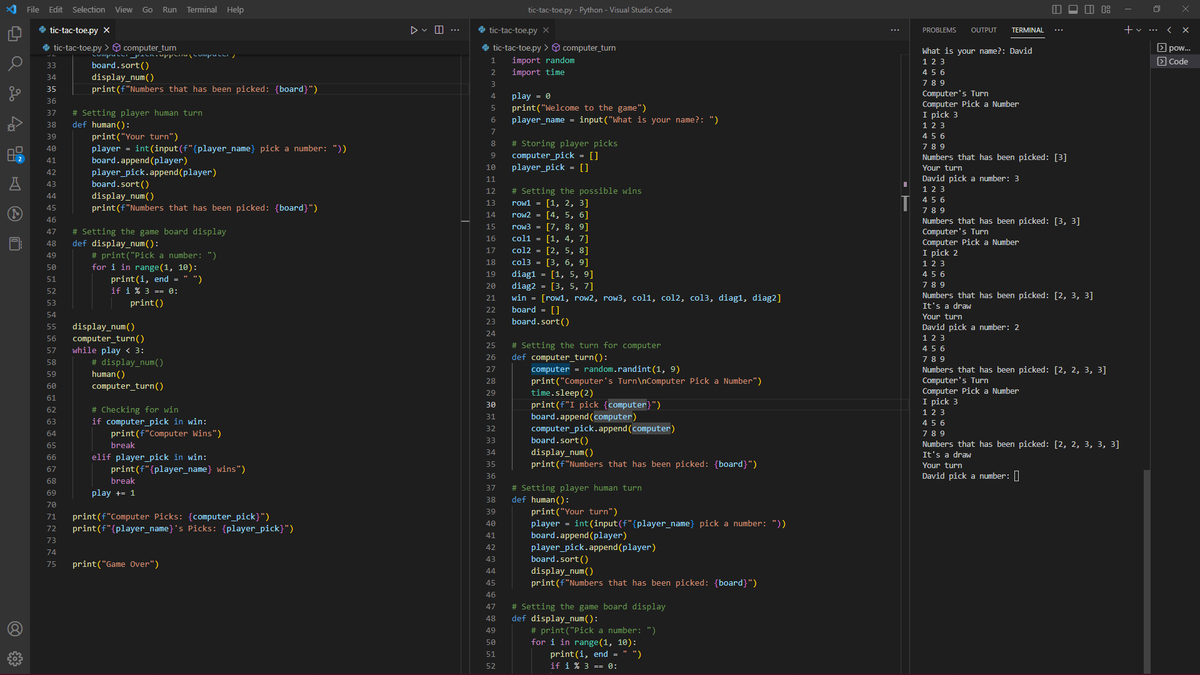Click 'play += 1' on line 69
1200x675 pixels.
pos(113,493)
